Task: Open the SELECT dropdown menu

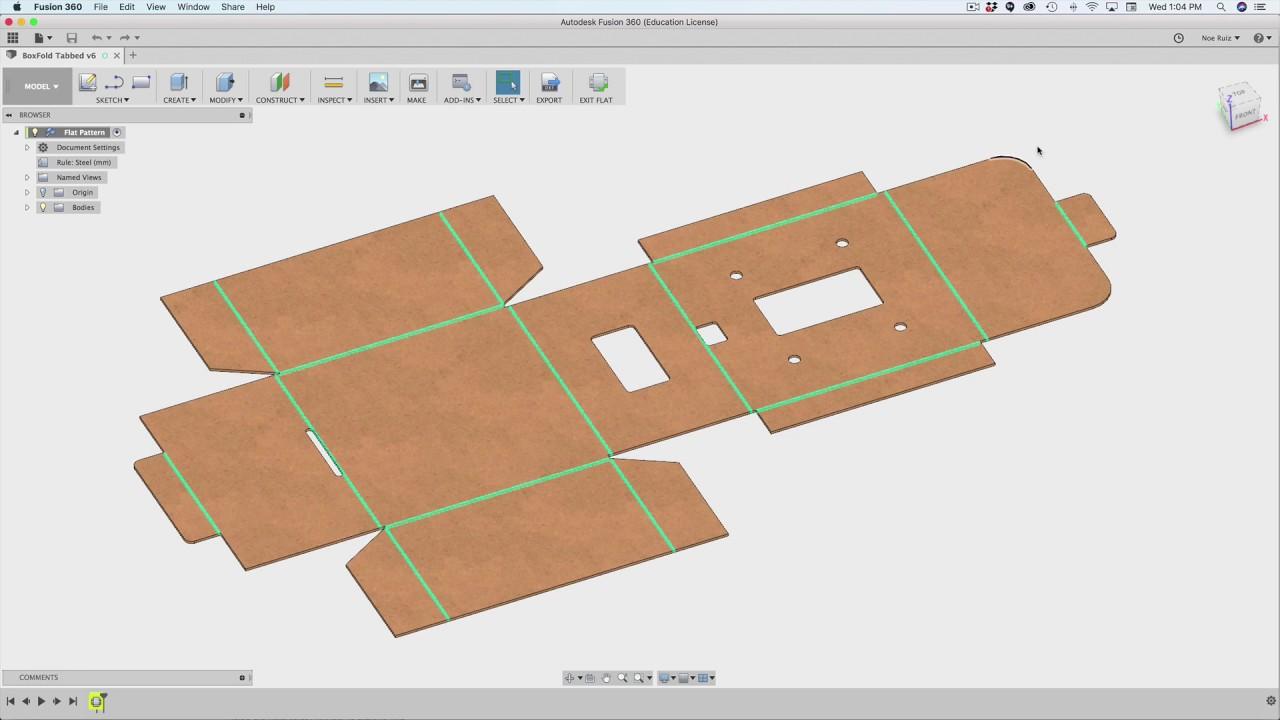Action: pyautogui.click(x=508, y=100)
